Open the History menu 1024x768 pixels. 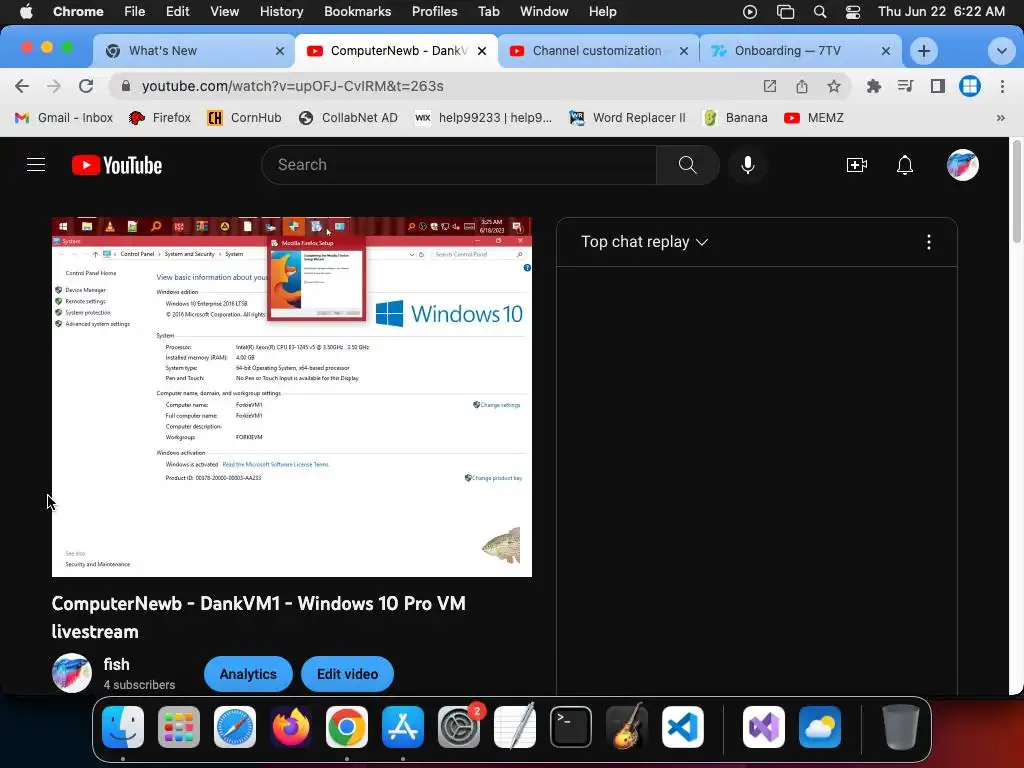point(281,11)
